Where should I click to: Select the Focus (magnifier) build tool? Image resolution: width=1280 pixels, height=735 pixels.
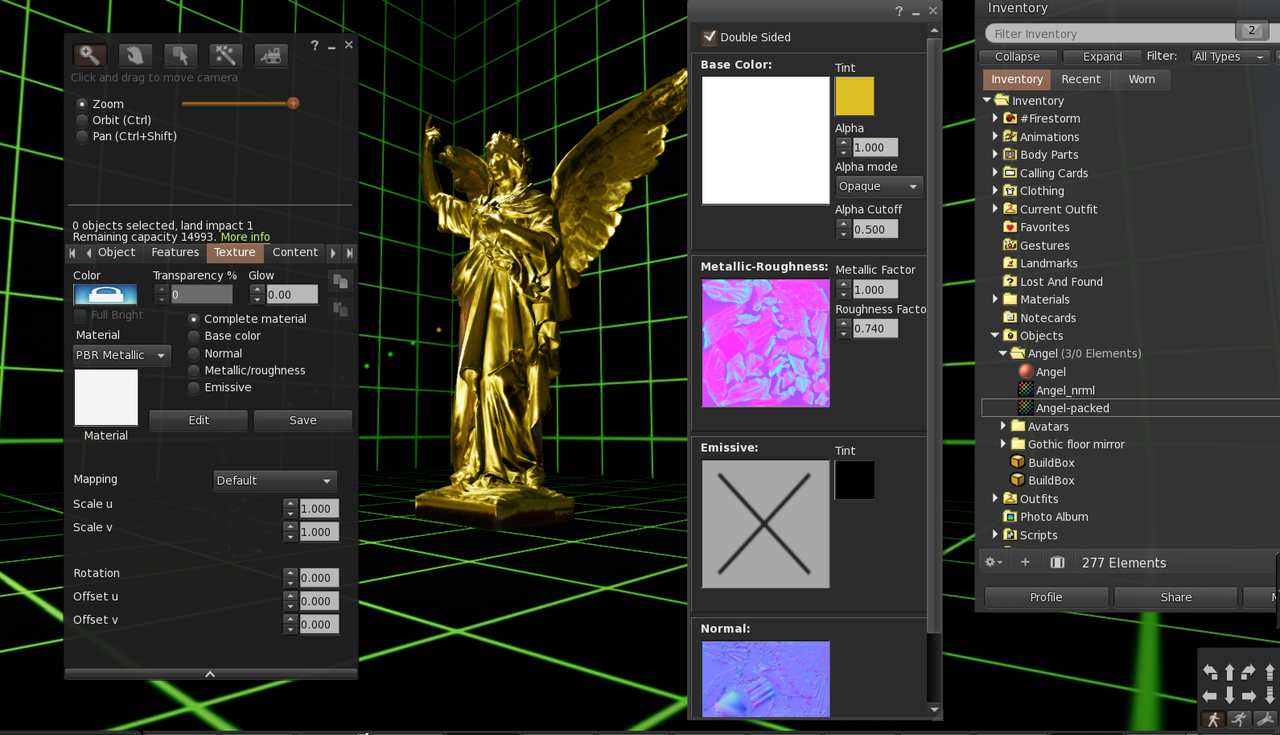click(x=90, y=55)
